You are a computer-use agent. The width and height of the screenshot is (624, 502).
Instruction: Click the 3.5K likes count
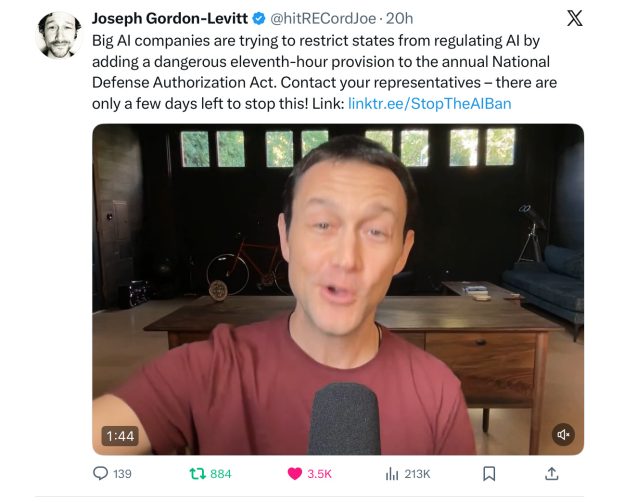(x=319, y=474)
